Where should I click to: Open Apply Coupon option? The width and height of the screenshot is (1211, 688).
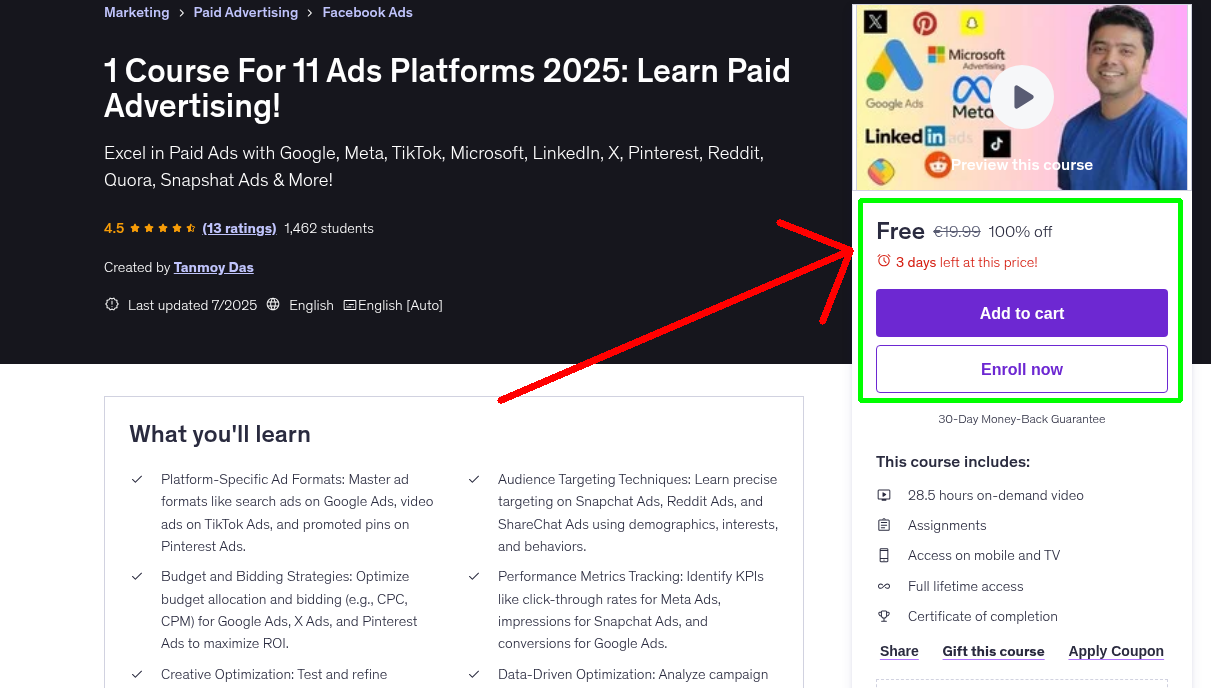(1115, 651)
